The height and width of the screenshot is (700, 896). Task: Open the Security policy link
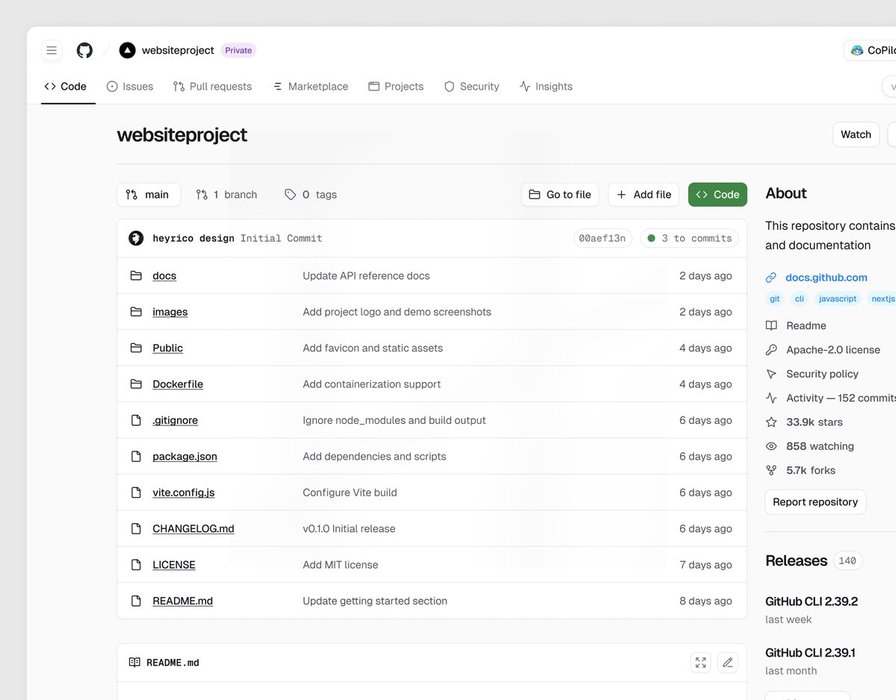(x=822, y=374)
